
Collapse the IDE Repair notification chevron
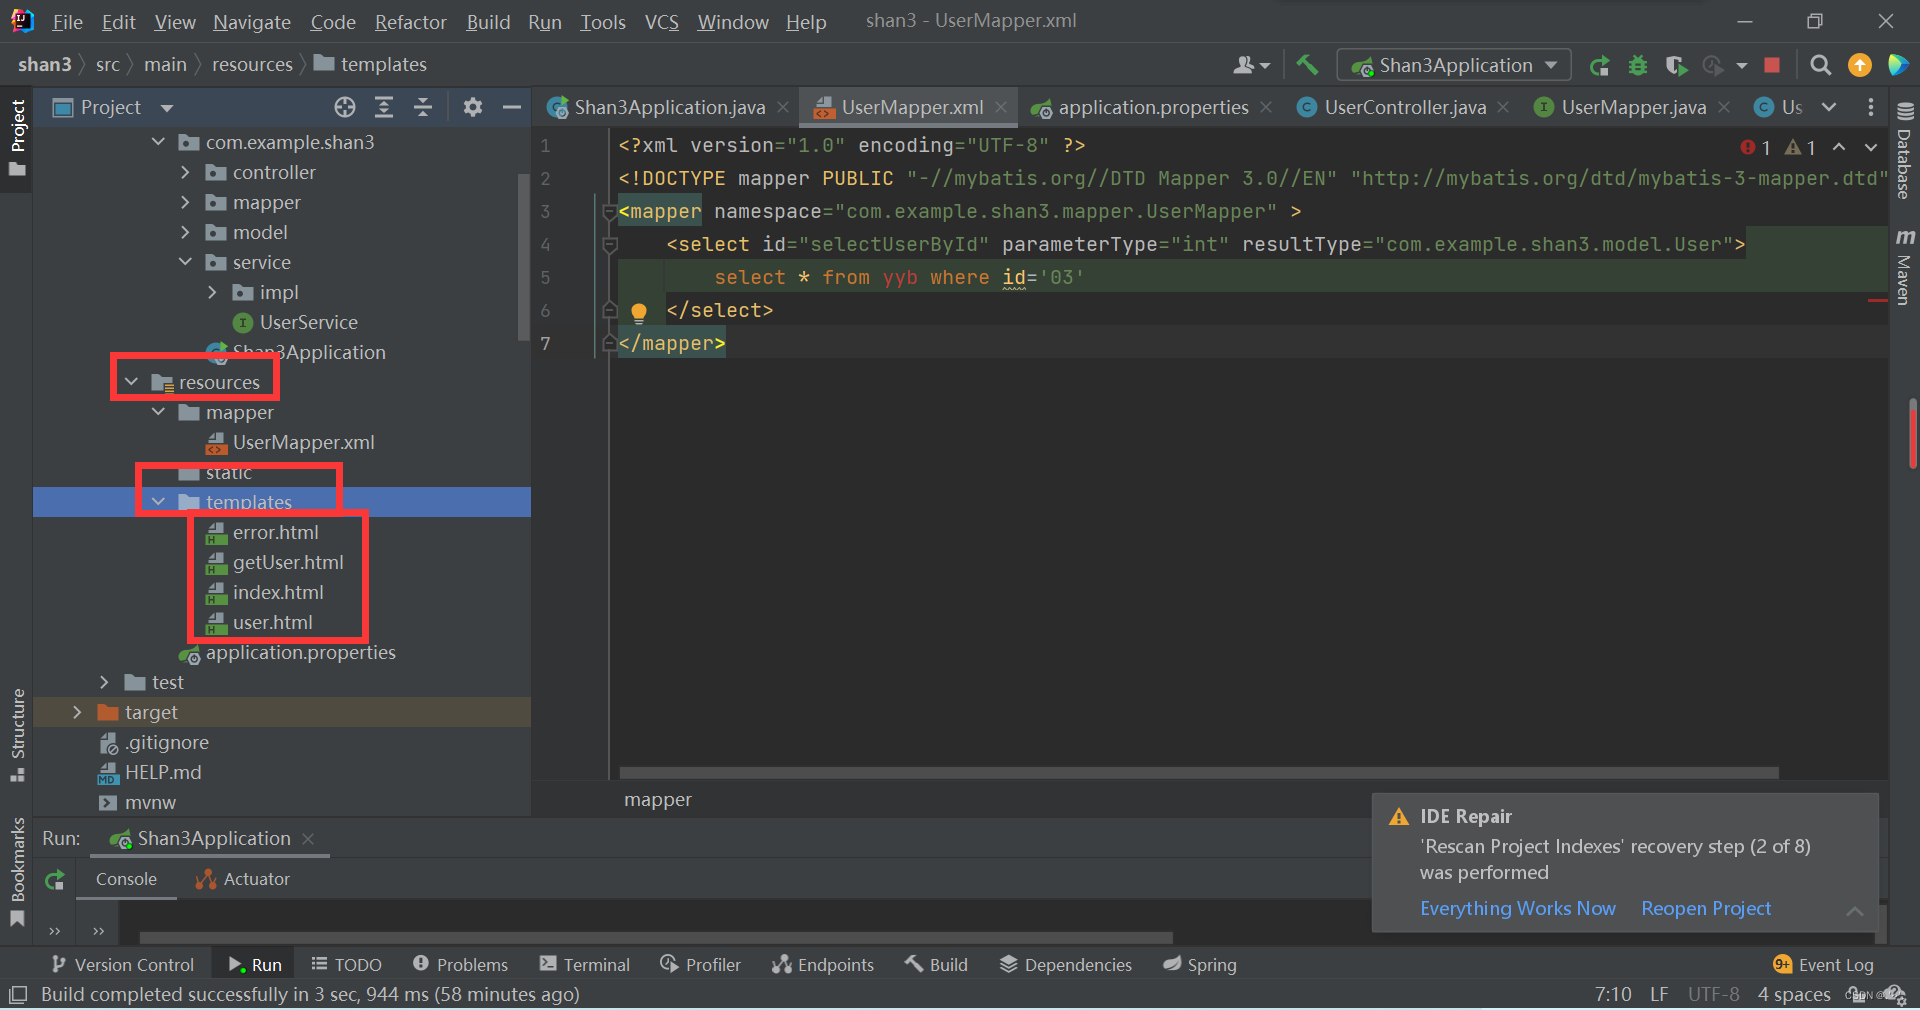click(1854, 911)
